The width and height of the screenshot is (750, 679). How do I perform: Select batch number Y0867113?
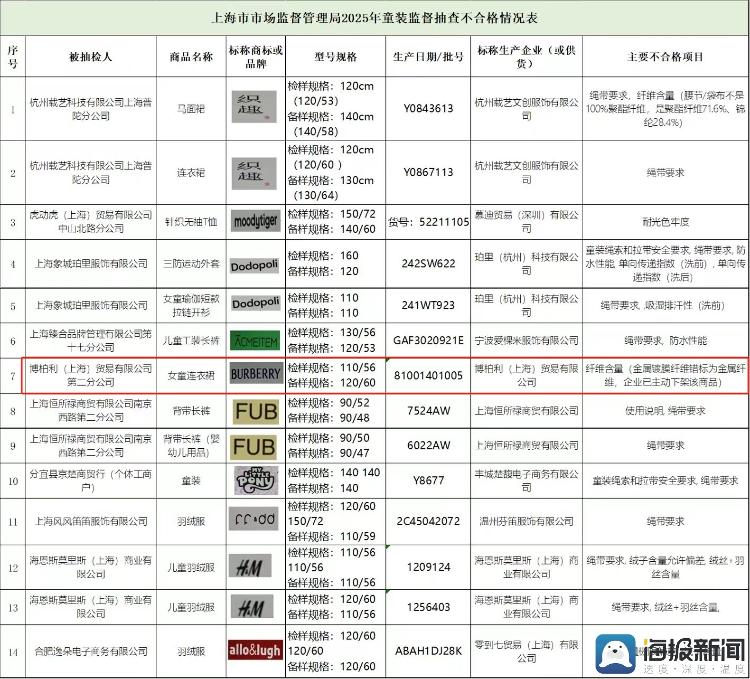pos(428,172)
